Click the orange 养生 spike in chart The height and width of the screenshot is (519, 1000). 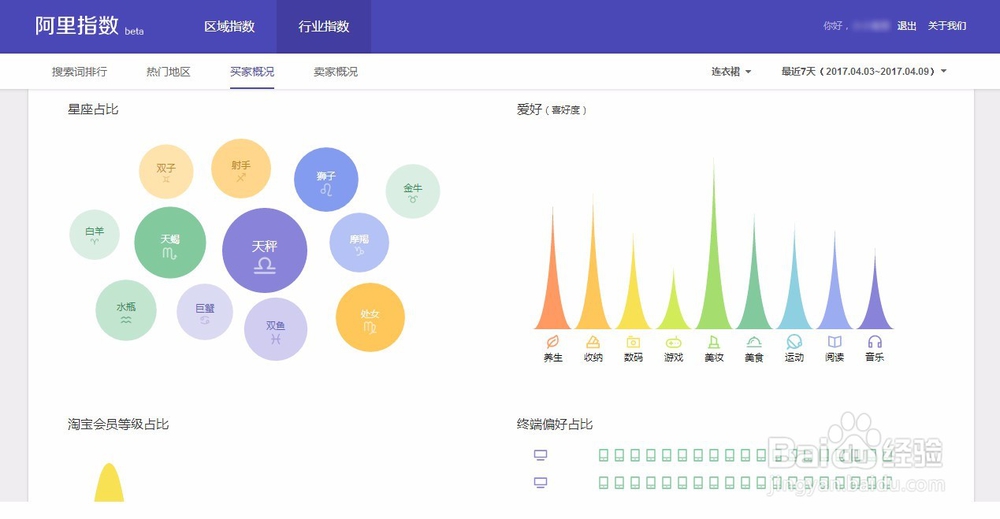pyautogui.click(x=553, y=293)
